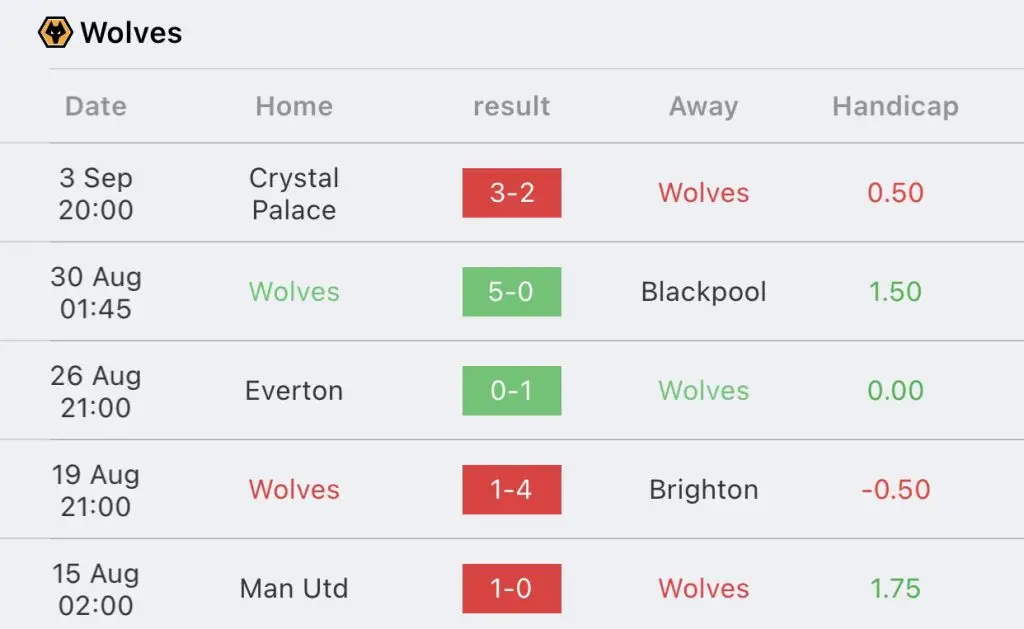Open the Wolves team title
1024x629 pixels.
point(131,33)
